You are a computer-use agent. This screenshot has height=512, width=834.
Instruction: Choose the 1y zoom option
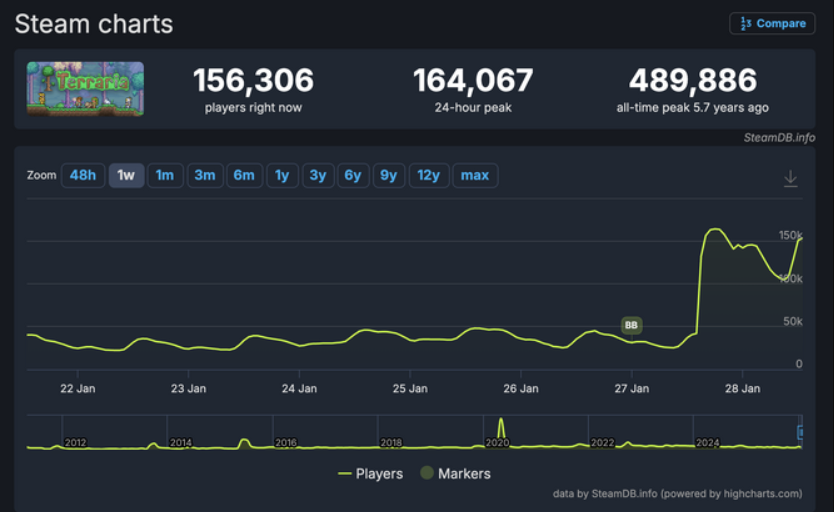(x=282, y=176)
